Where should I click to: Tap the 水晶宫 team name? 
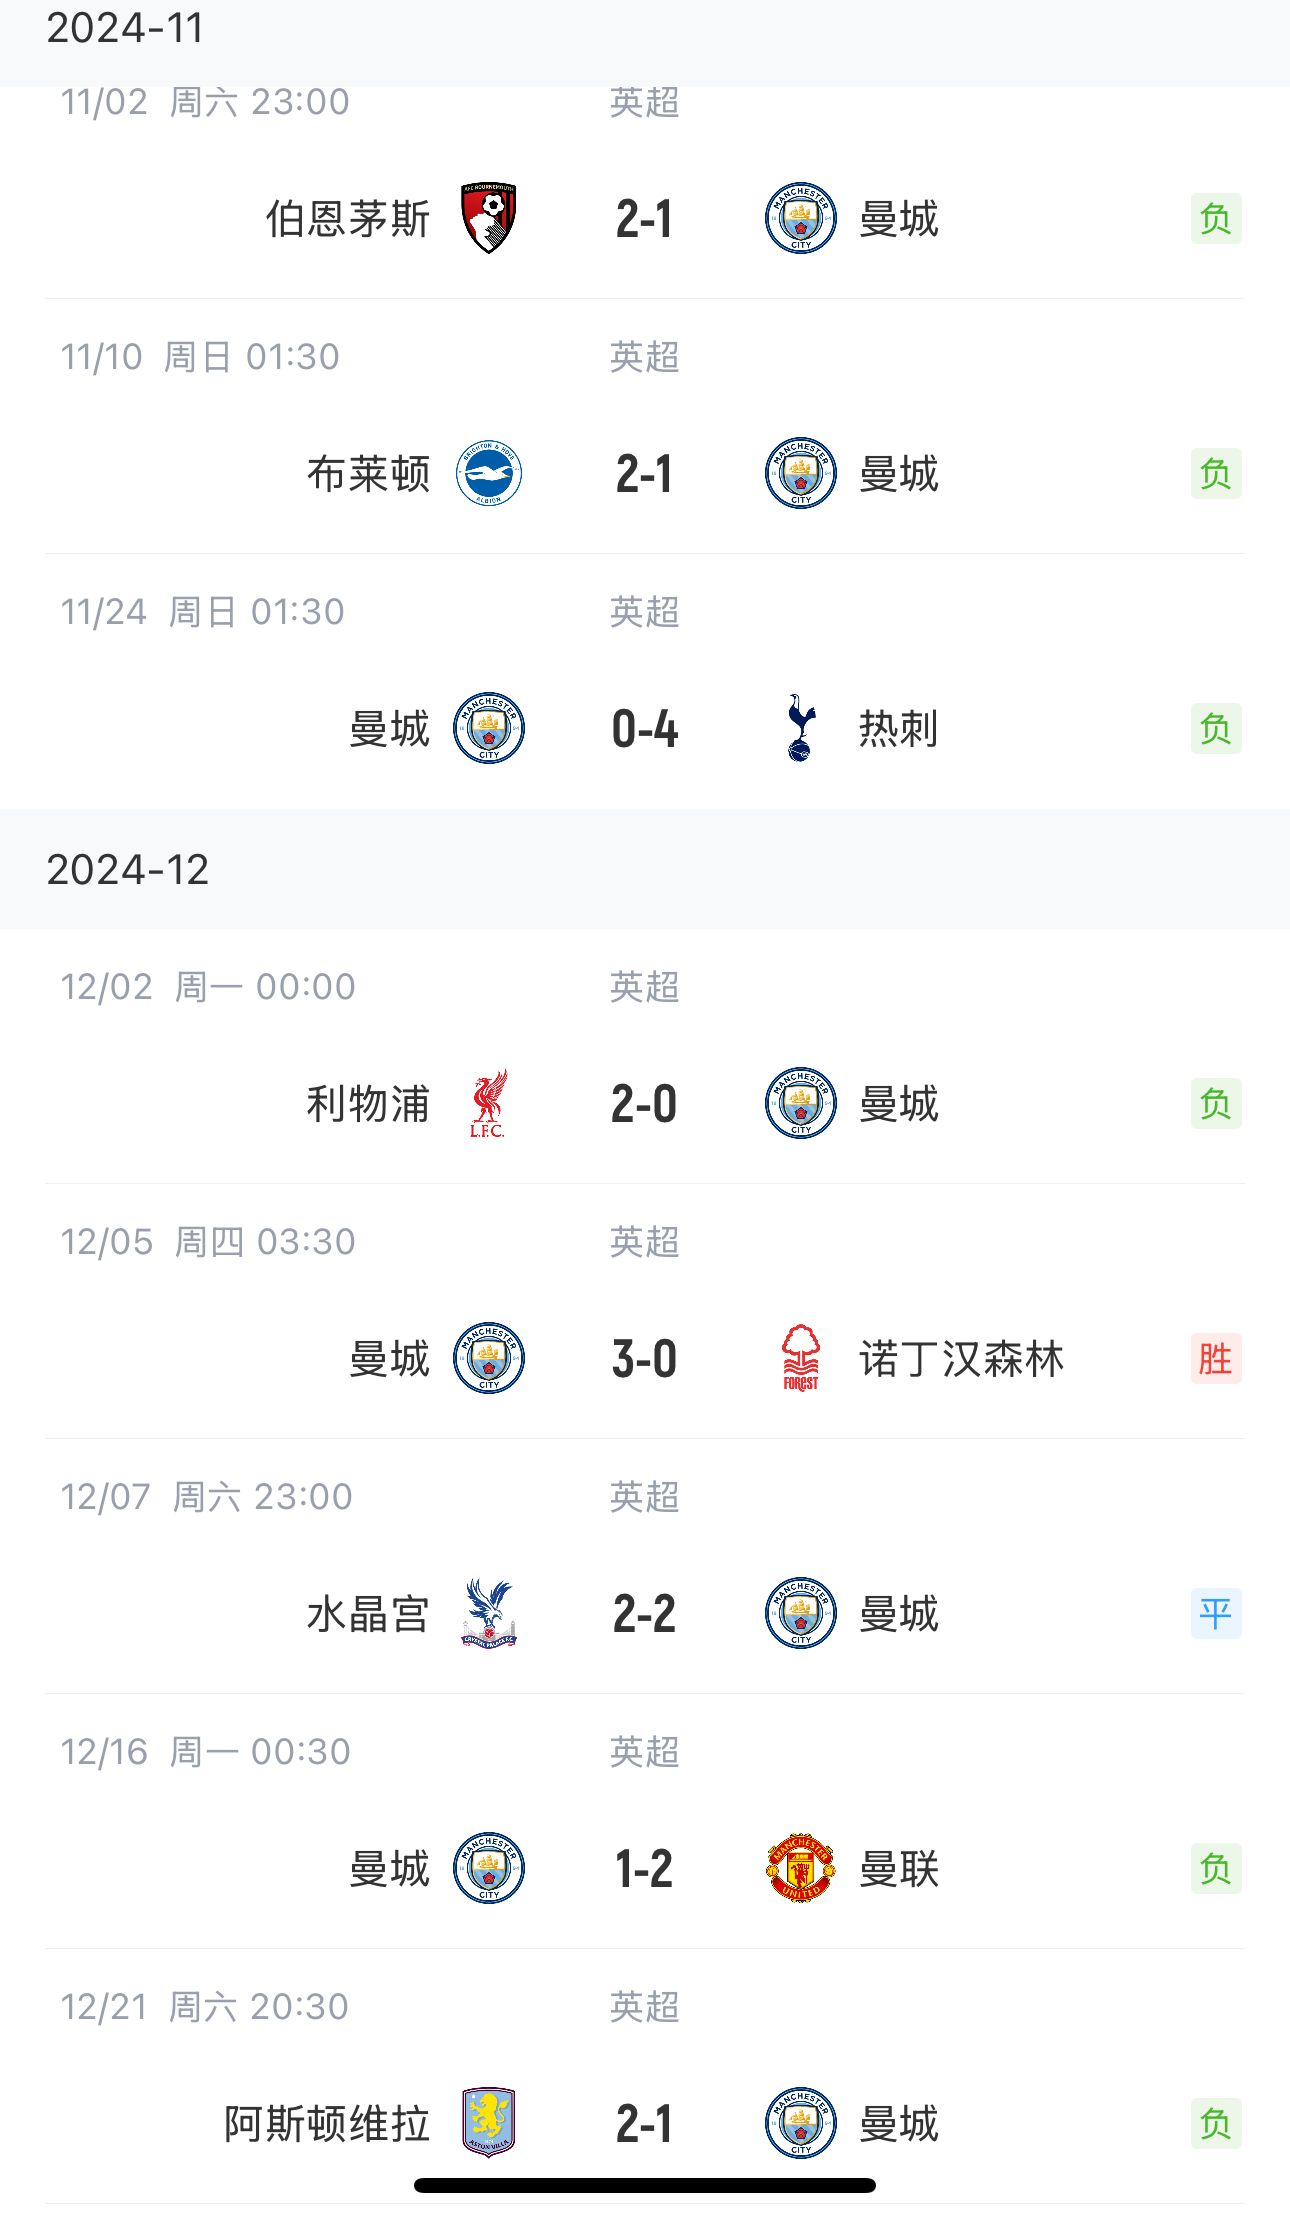(x=368, y=1614)
